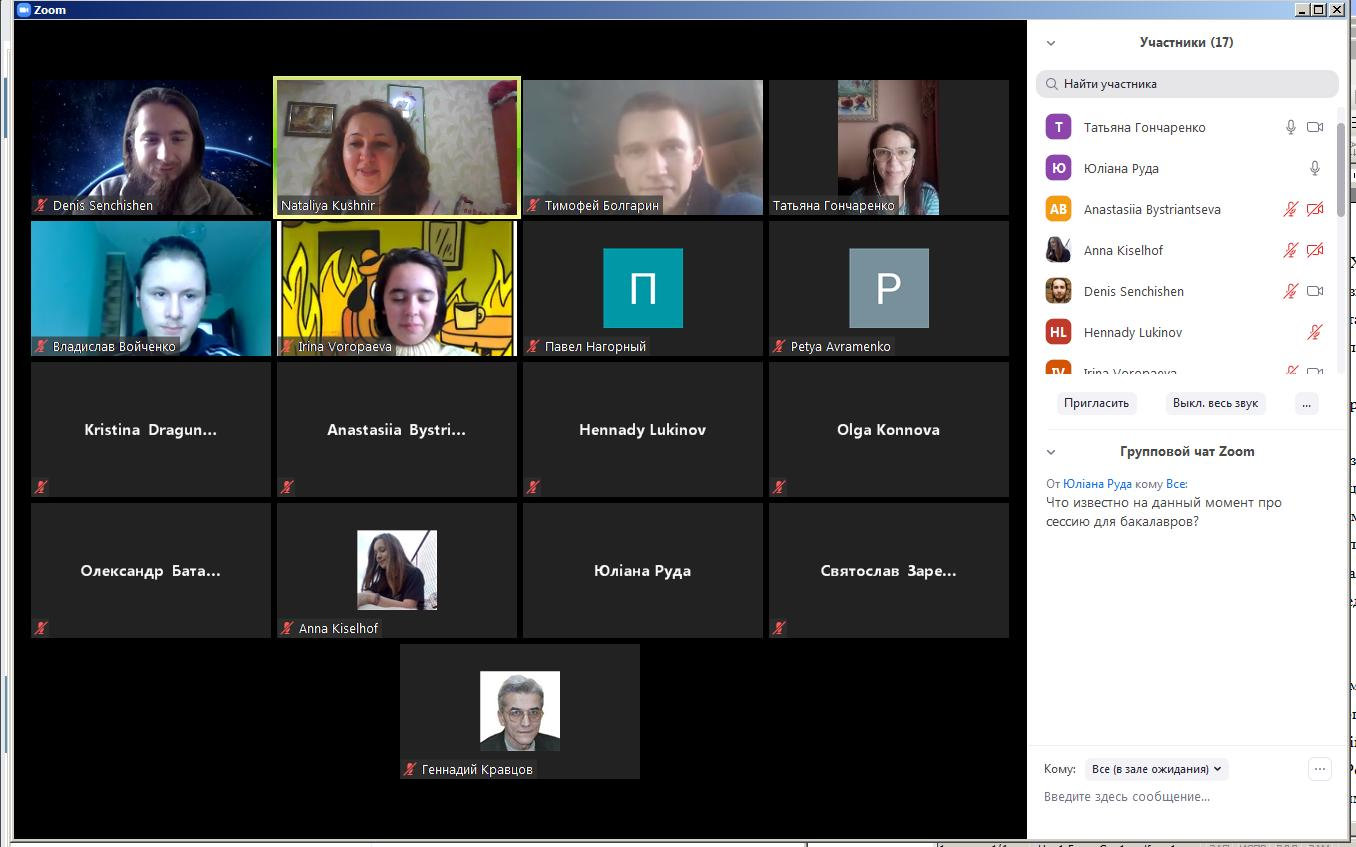Screen dimensions: 1356x847
Task: Click muted mic icon on Геннадий Кравцов tile
Action: [410, 769]
